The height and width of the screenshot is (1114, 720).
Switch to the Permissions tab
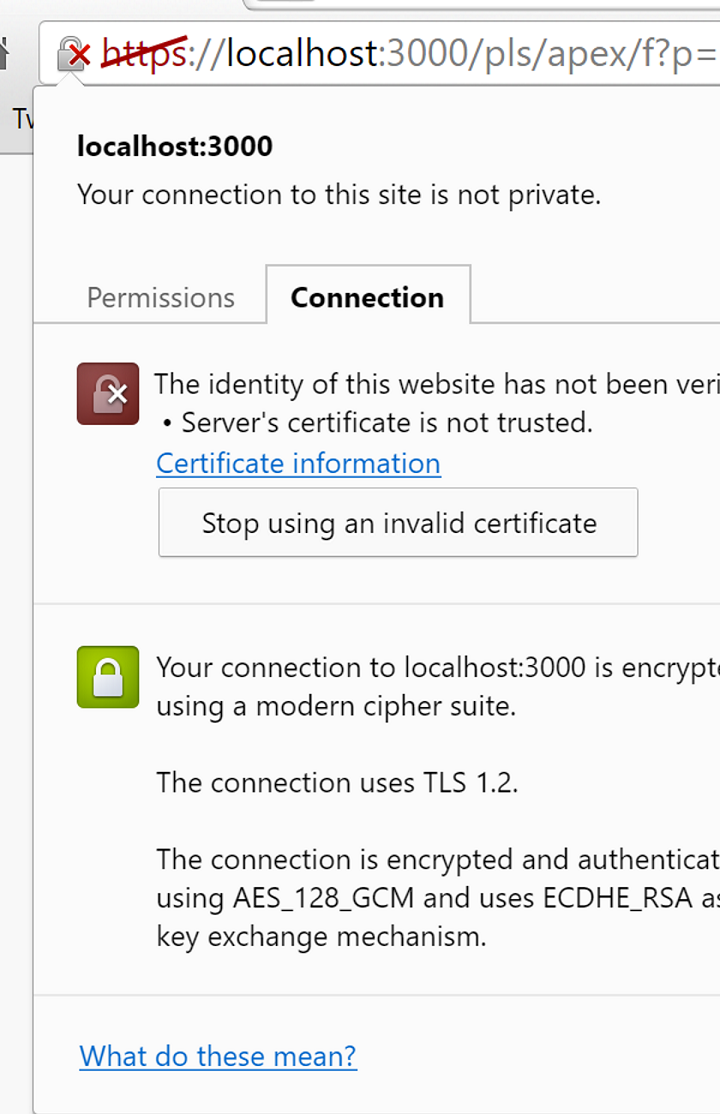click(x=161, y=298)
